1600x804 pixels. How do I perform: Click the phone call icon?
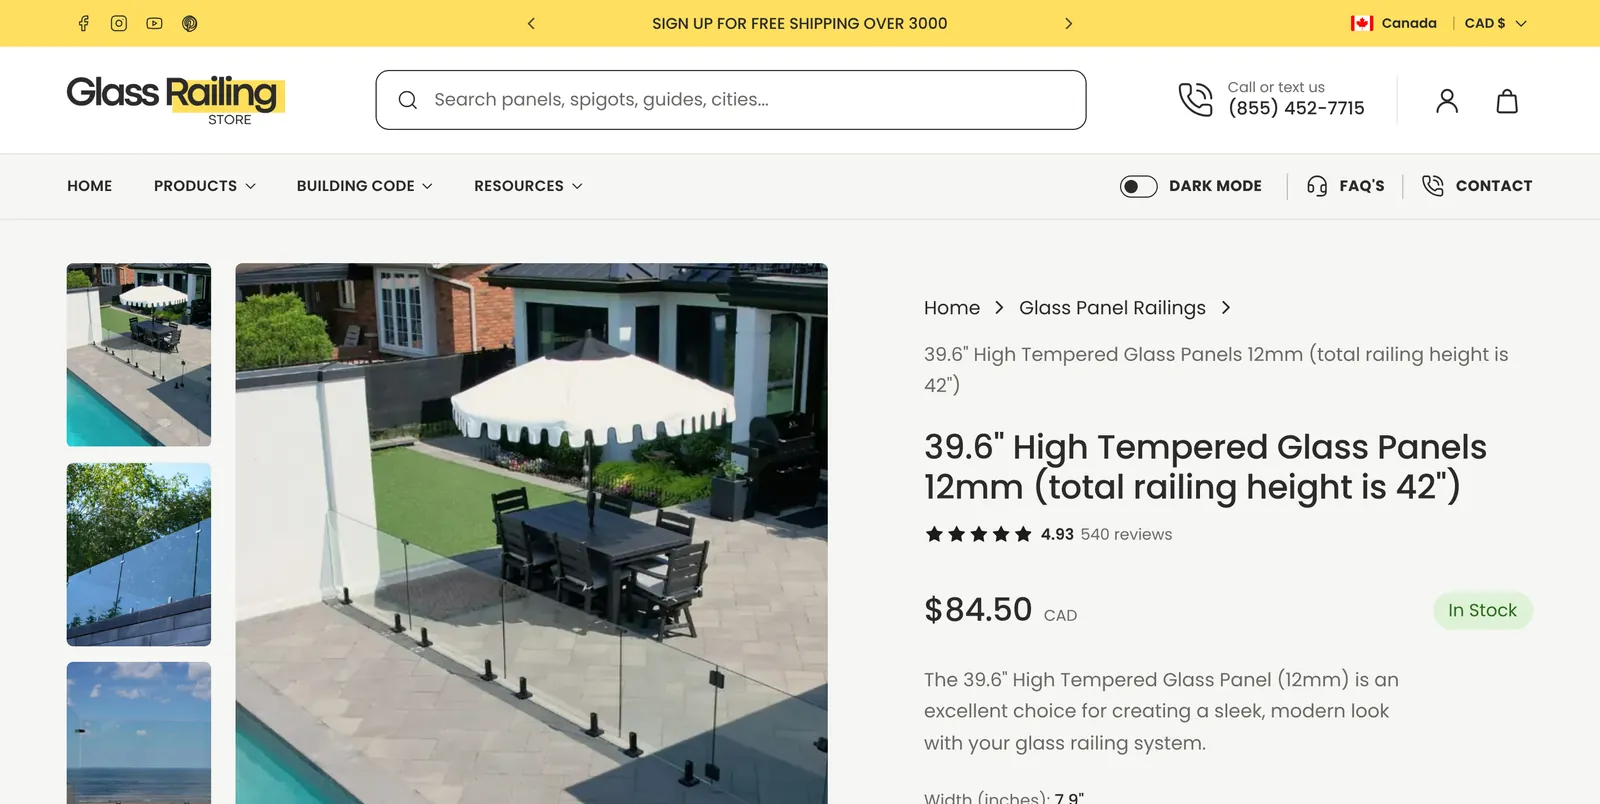click(1195, 99)
